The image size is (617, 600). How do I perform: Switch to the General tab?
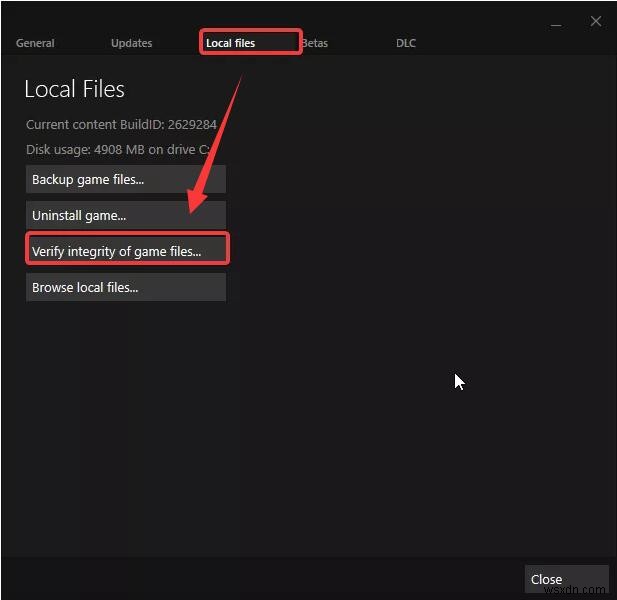35,43
